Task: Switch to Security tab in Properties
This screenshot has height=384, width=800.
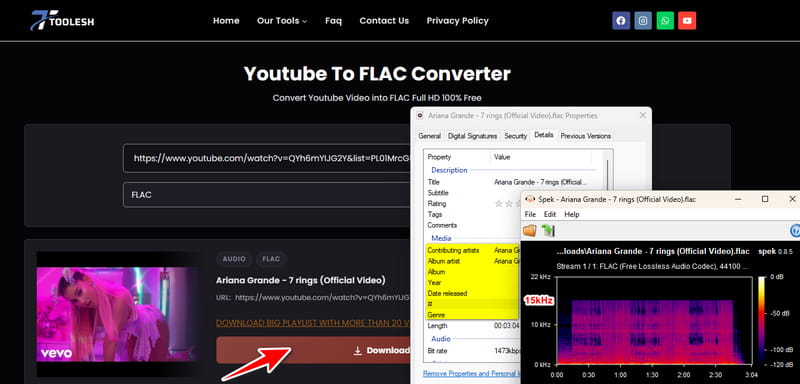Action: point(515,136)
